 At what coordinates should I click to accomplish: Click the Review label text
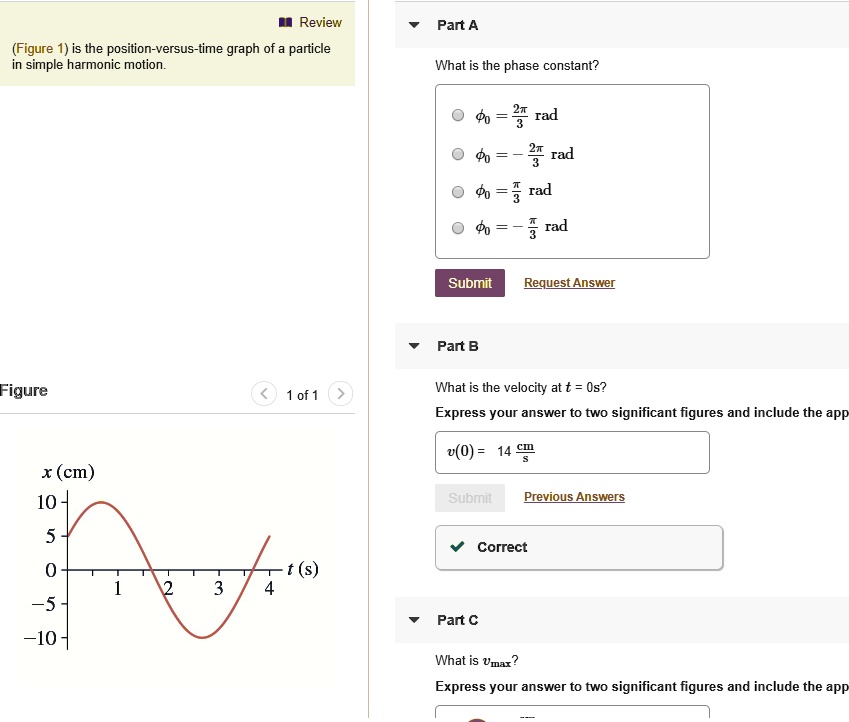click(323, 22)
